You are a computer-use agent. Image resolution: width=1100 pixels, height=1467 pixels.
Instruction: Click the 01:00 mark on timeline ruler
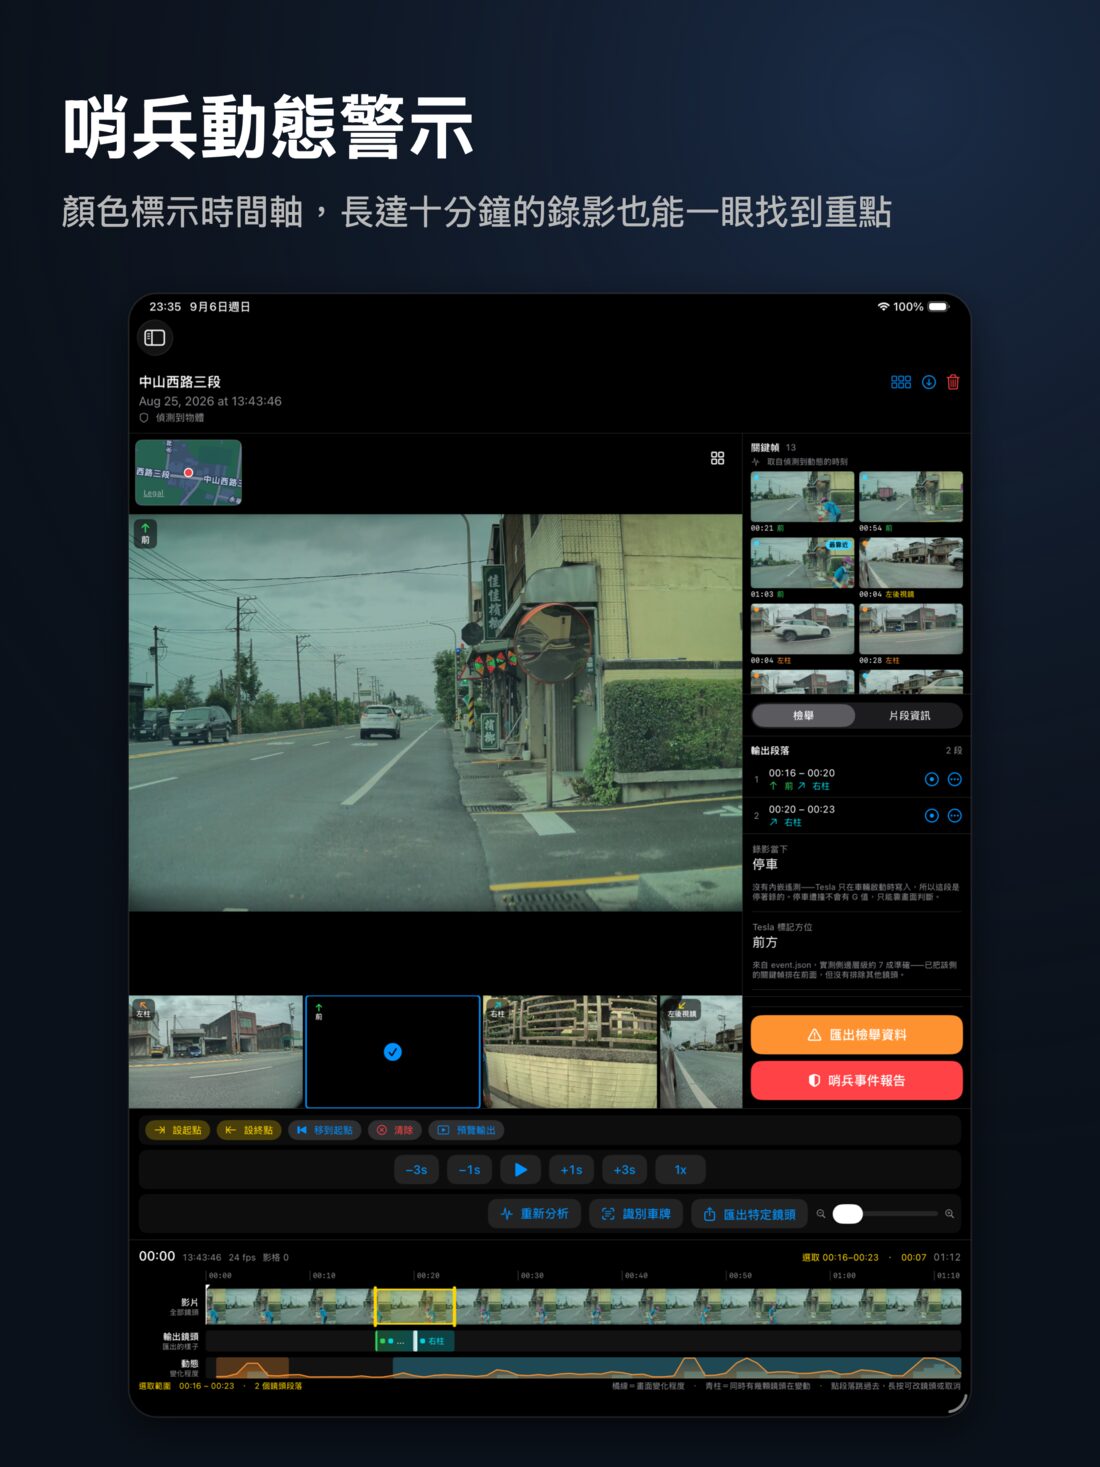coord(844,1275)
